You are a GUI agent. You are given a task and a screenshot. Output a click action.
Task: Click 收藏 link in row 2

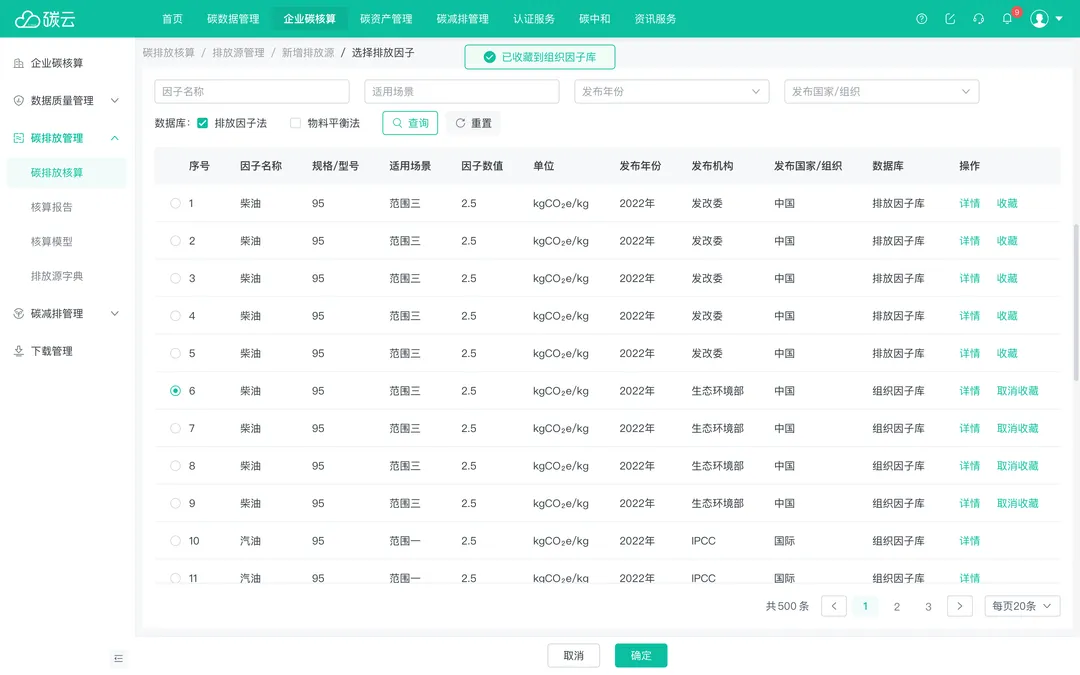click(x=1007, y=241)
